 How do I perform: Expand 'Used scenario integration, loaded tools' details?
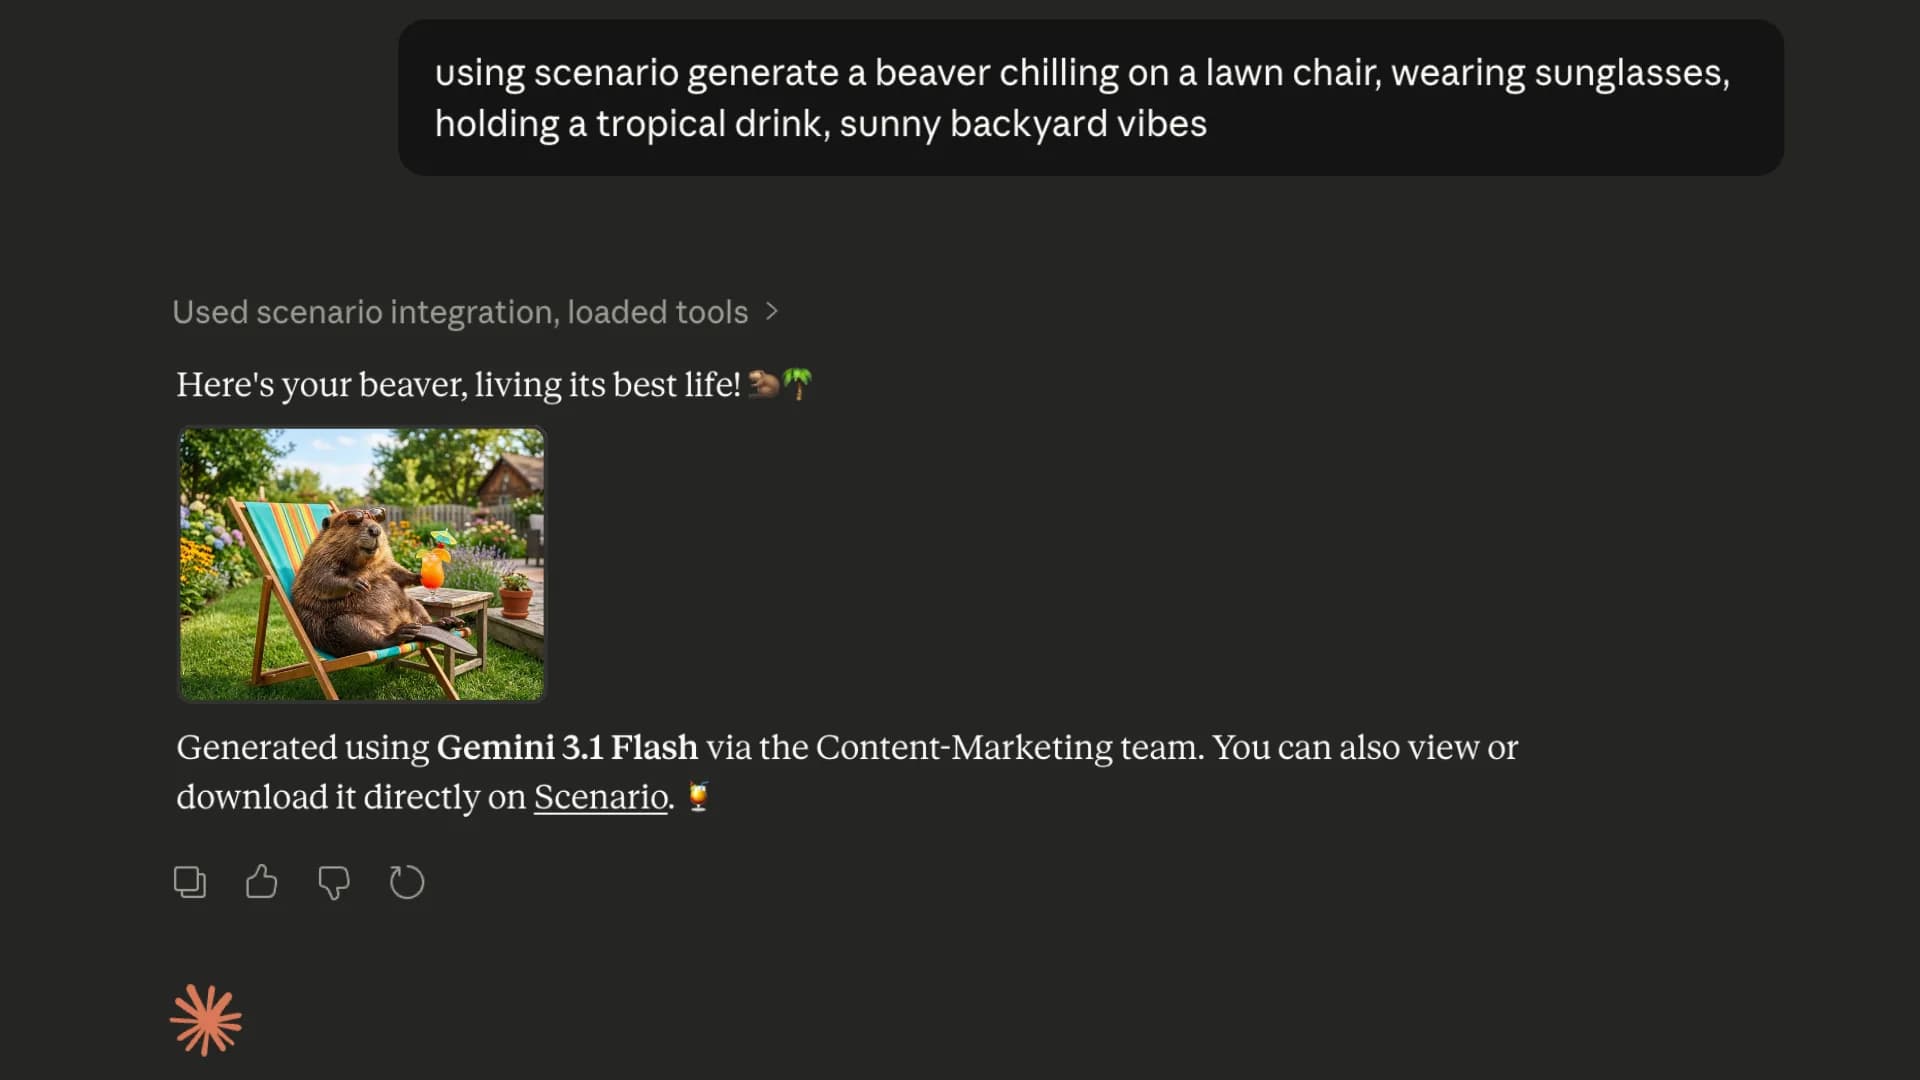click(x=460, y=312)
